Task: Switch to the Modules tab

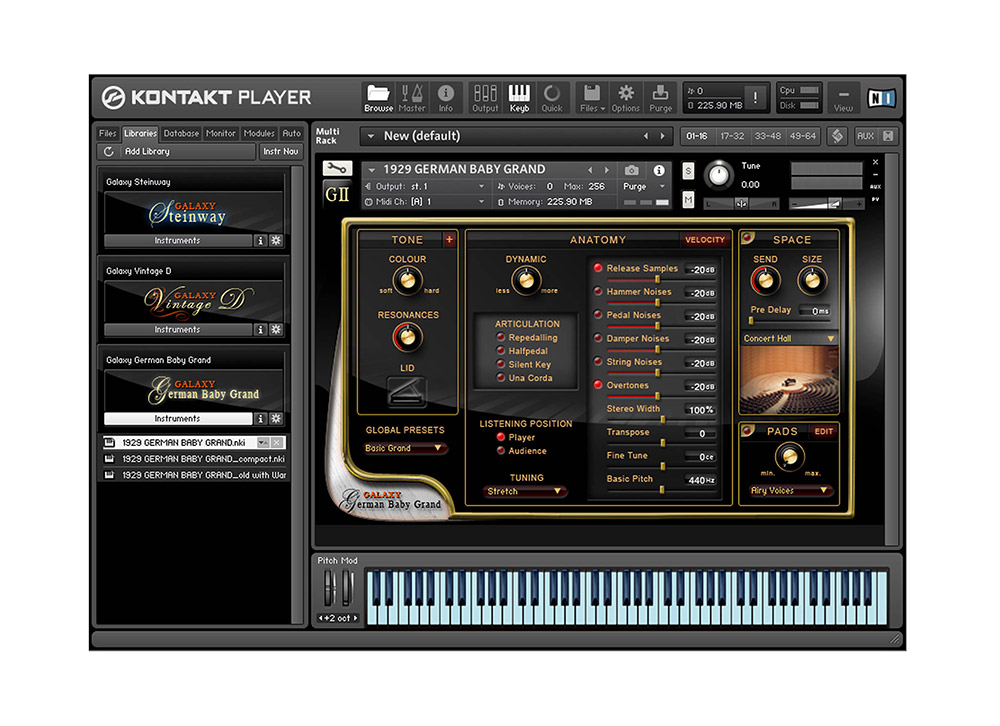Action: click(x=259, y=133)
